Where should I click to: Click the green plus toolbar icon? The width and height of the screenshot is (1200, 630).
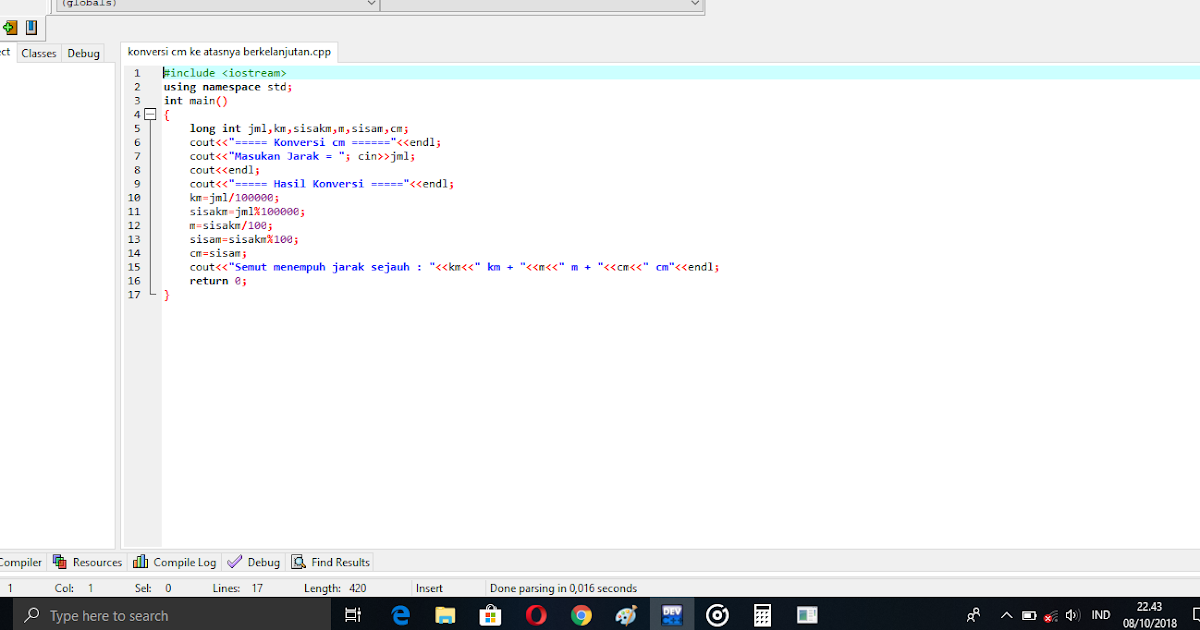pos(10,27)
